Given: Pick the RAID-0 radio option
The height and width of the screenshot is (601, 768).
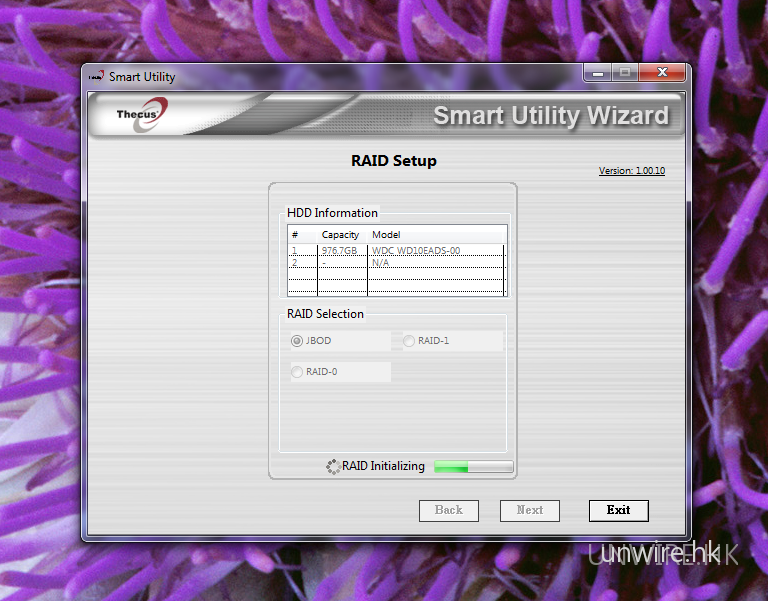Looking at the screenshot, I should tap(297, 372).
